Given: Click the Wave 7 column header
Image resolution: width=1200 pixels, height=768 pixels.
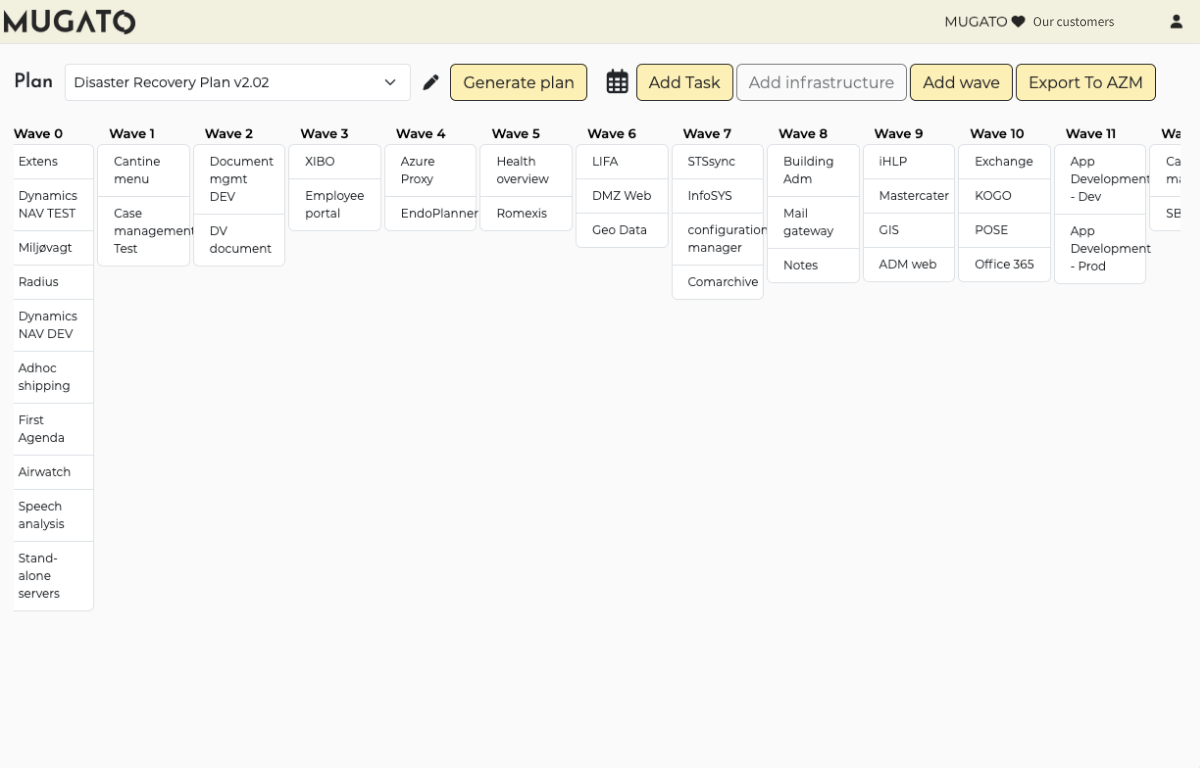Looking at the screenshot, I should (x=707, y=134).
